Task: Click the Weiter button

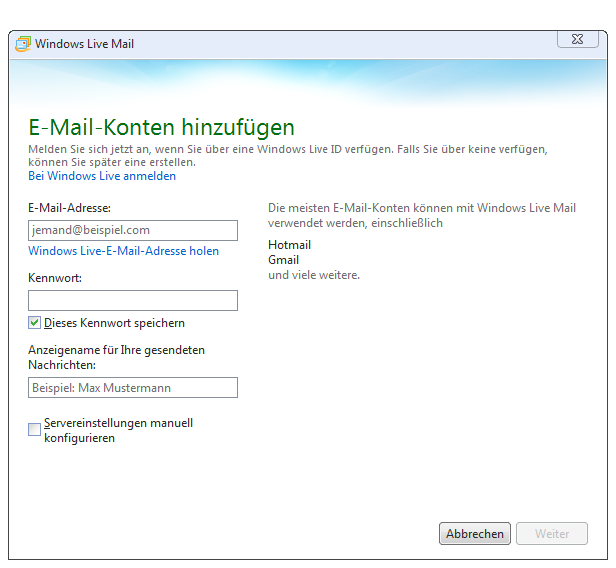Action: [x=552, y=533]
